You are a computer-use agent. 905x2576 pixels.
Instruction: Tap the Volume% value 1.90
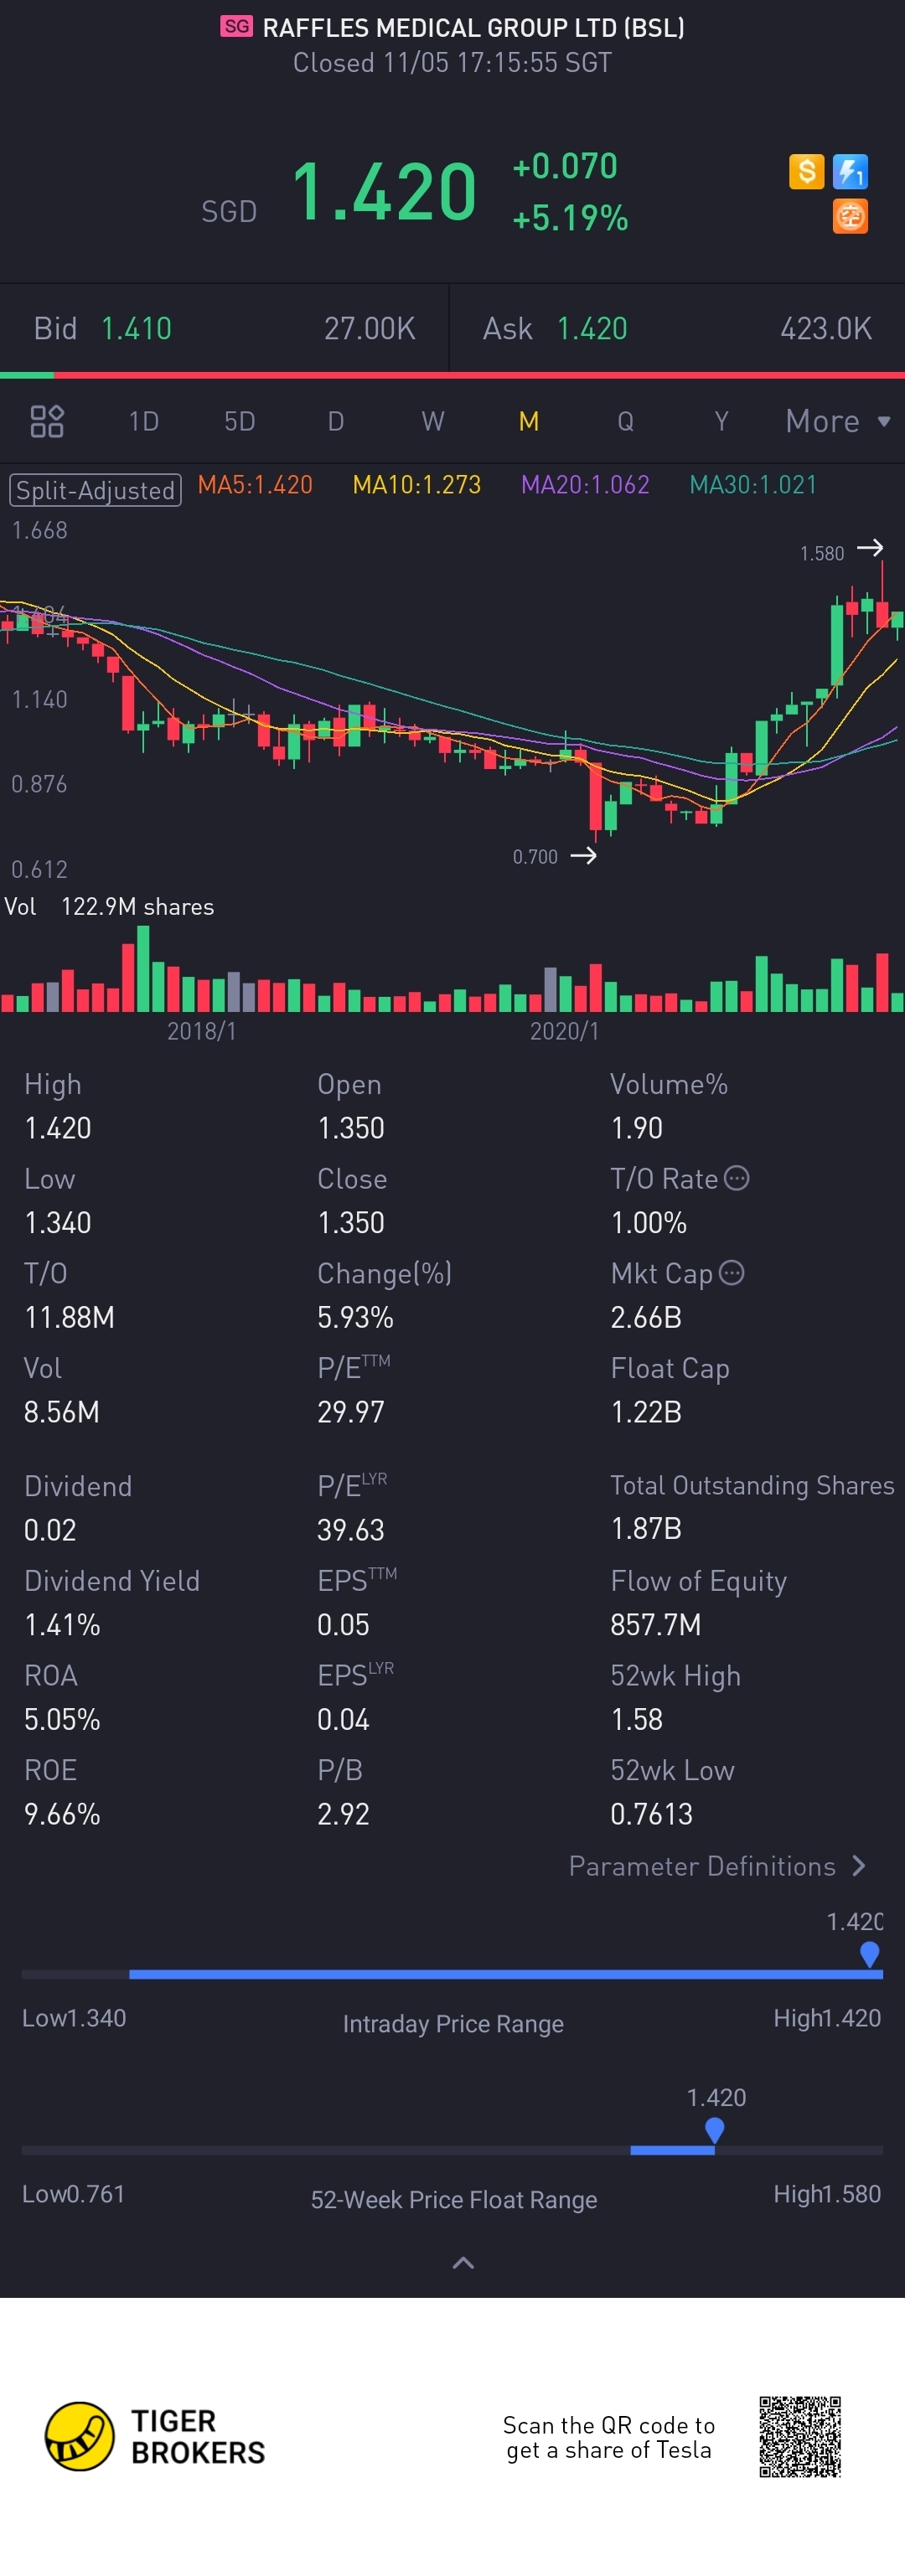pos(636,1128)
